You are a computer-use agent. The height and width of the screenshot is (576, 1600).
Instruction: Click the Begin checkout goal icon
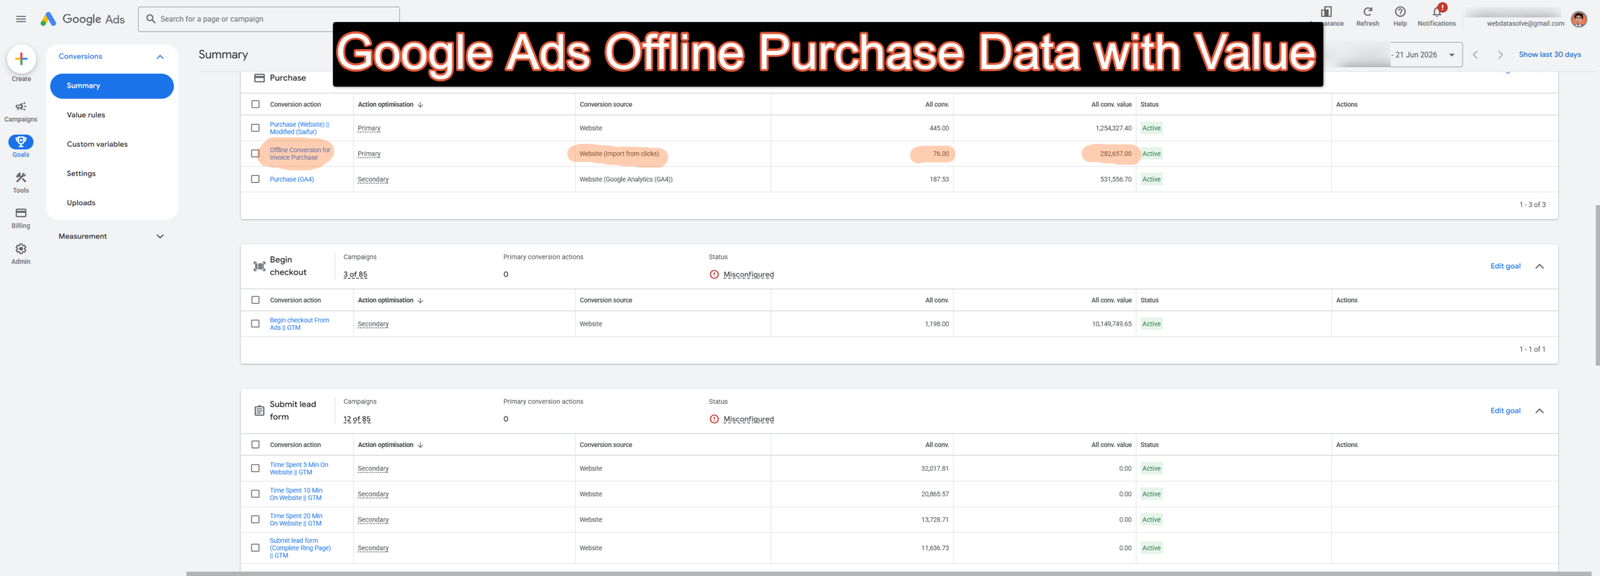coord(259,266)
